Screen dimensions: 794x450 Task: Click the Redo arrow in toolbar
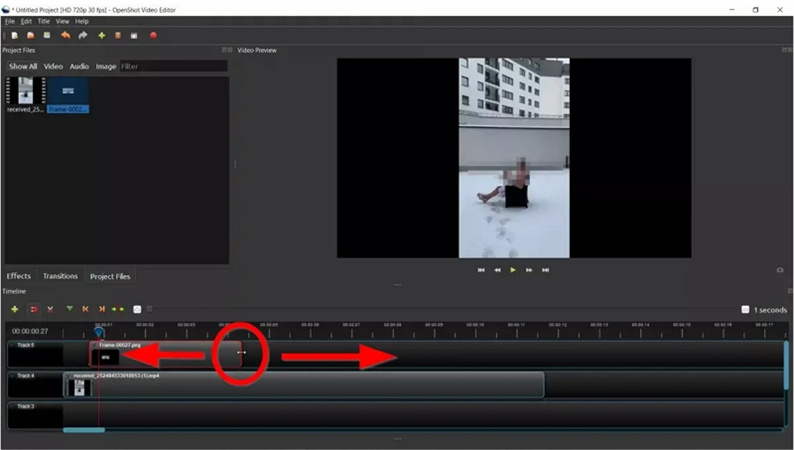(x=83, y=35)
